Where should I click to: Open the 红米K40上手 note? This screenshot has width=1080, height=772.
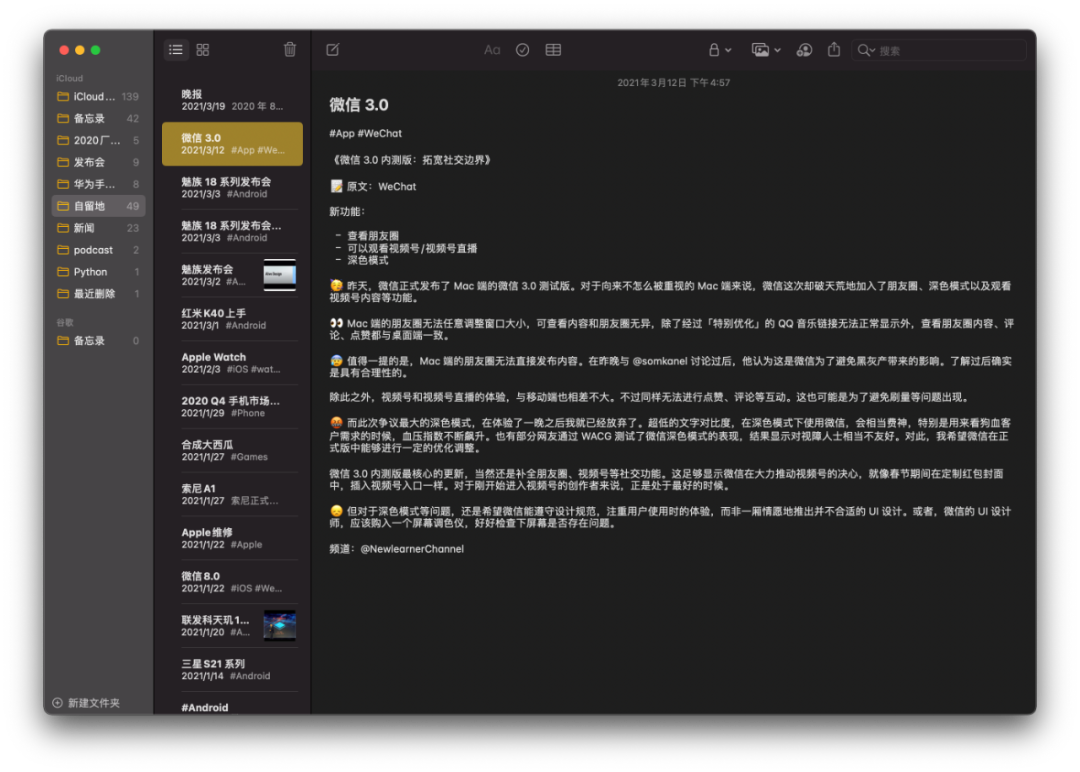pos(232,319)
